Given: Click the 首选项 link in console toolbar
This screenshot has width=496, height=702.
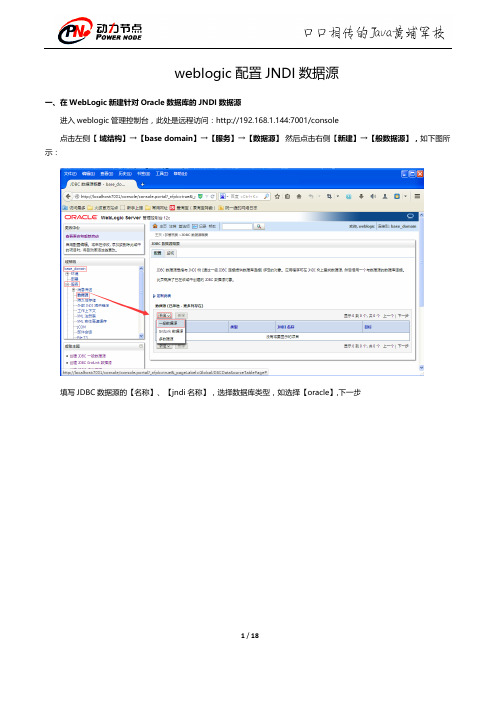Looking at the screenshot, I should pyautogui.click(x=184, y=227).
